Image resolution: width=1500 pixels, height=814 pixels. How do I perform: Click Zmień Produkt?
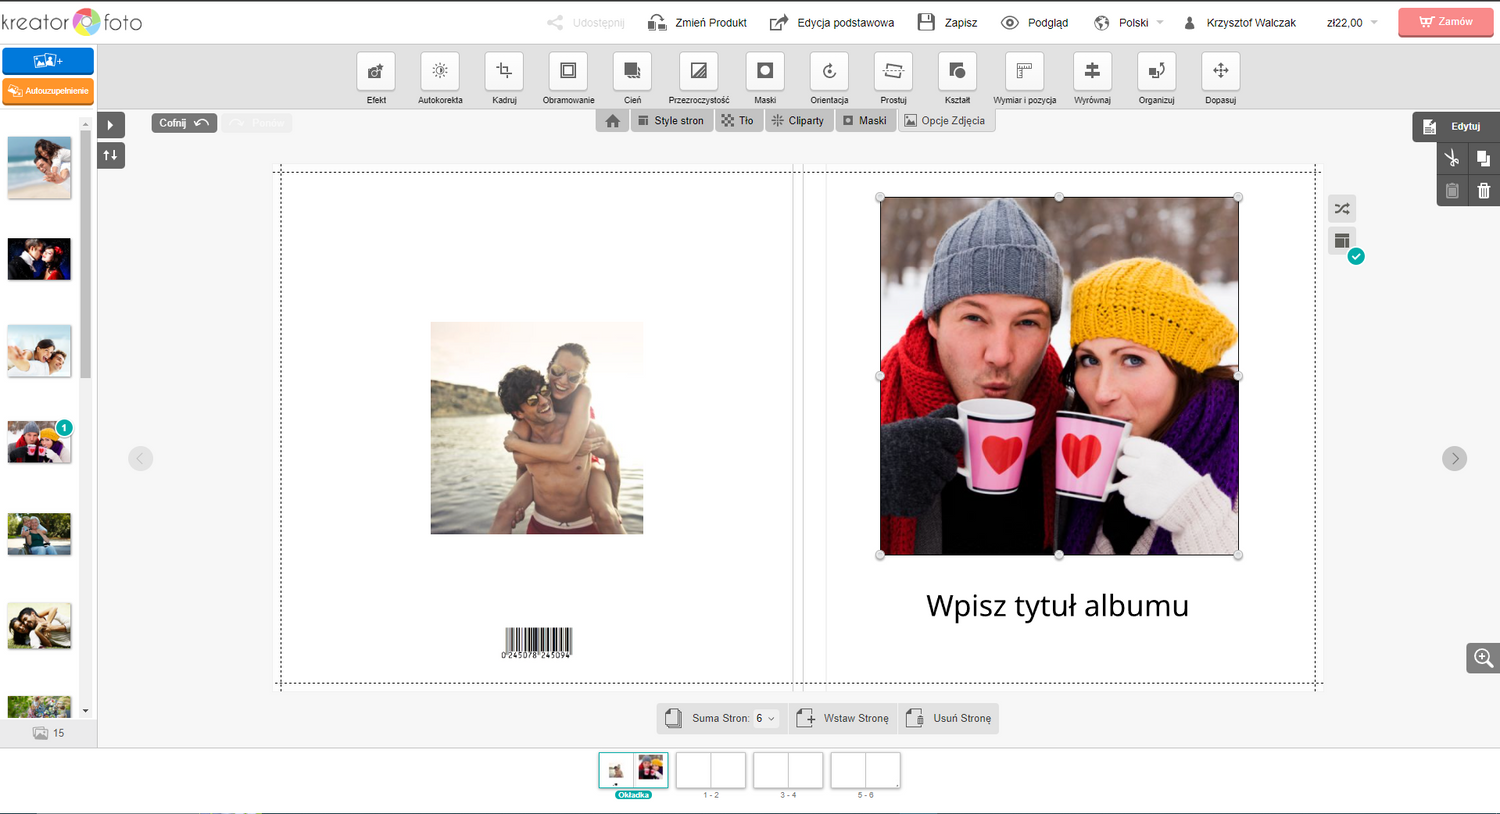click(x=697, y=22)
